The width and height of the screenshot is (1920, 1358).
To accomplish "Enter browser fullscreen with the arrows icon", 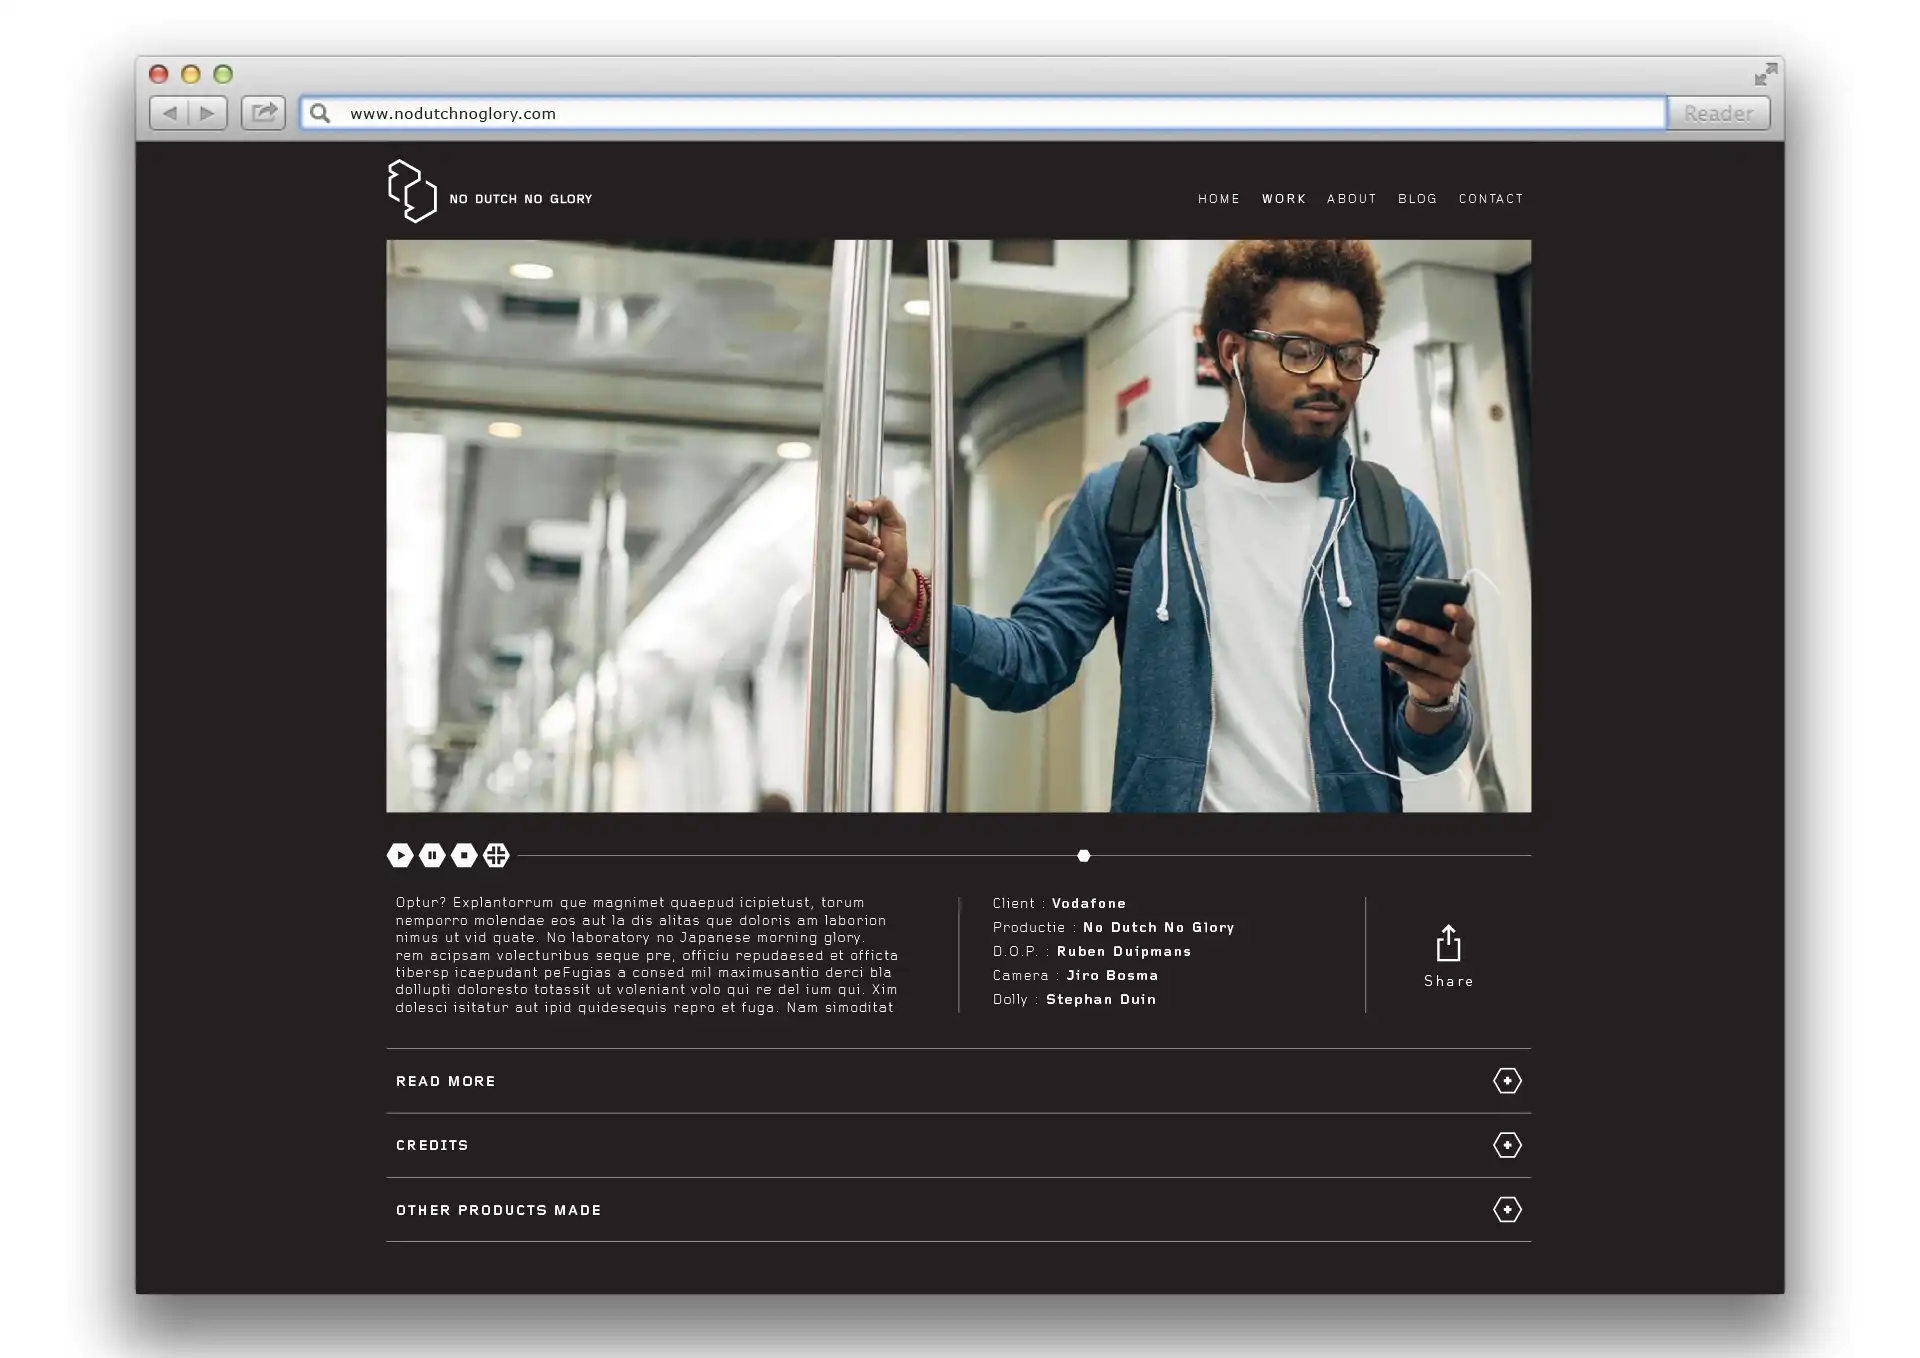I will click(x=1765, y=74).
